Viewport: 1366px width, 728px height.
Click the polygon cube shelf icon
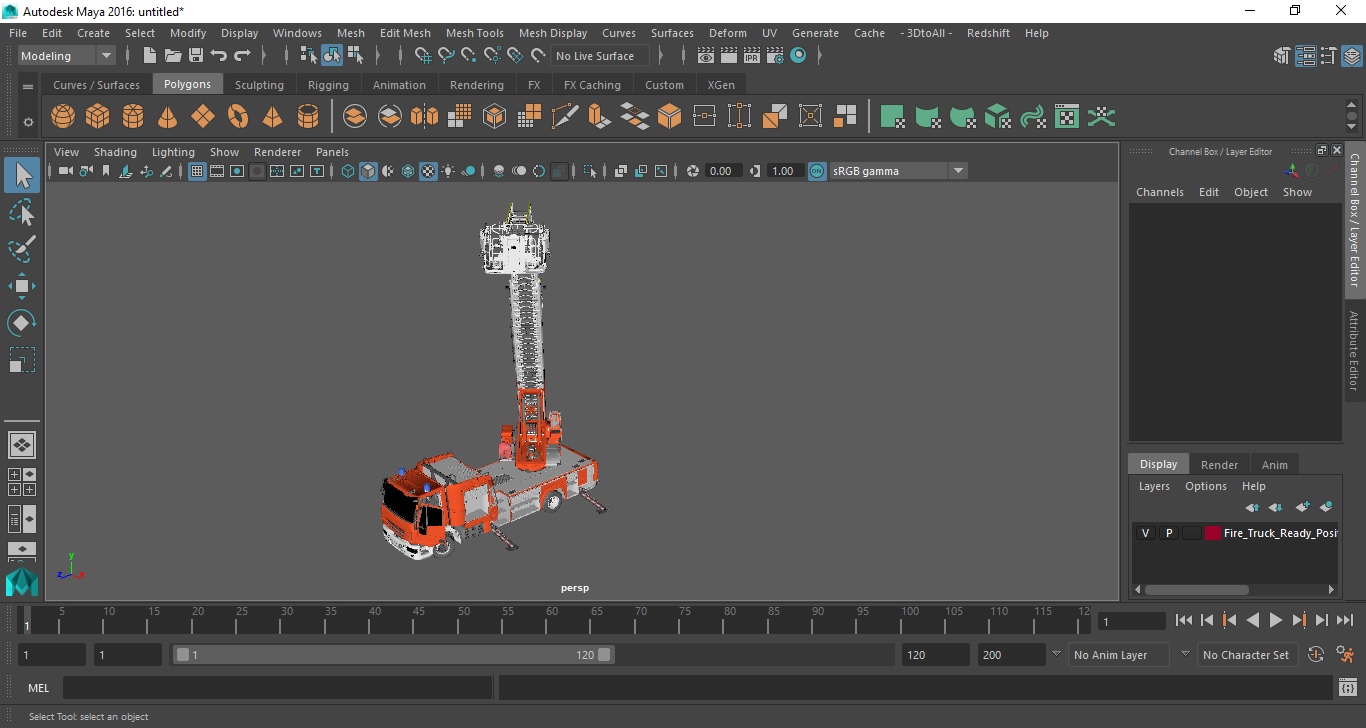(98, 117)
